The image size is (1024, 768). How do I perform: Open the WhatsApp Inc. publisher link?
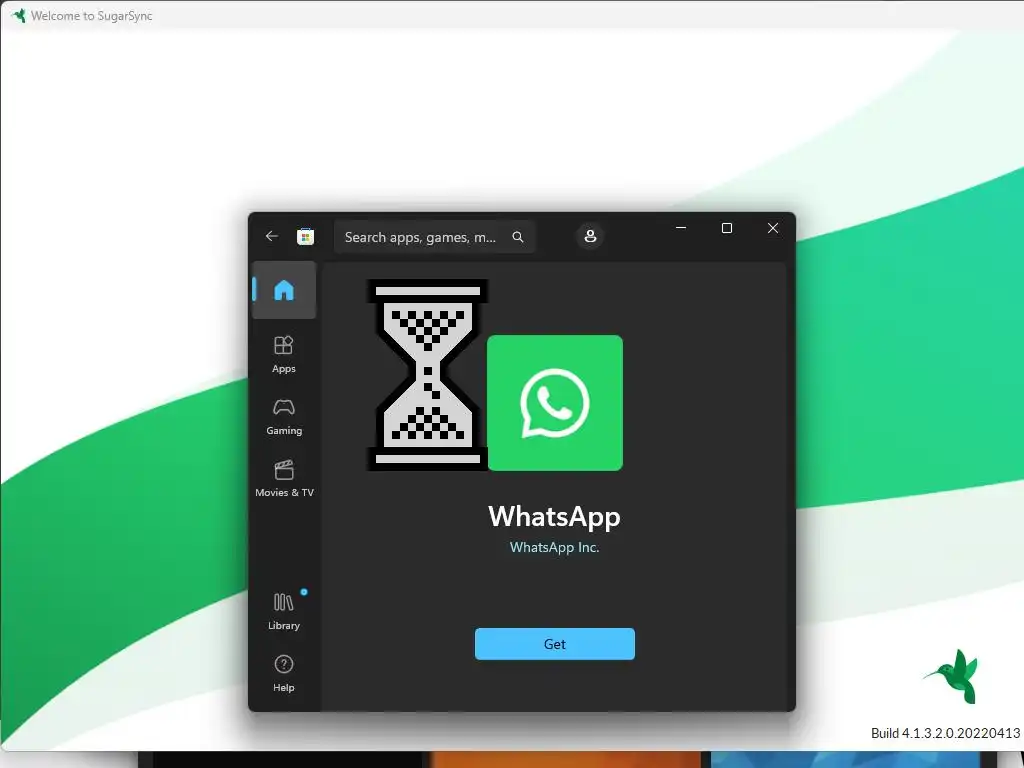pos(554,547)
